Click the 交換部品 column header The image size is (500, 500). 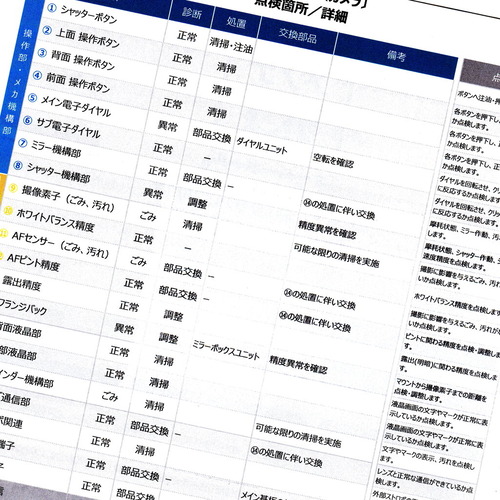297,36
